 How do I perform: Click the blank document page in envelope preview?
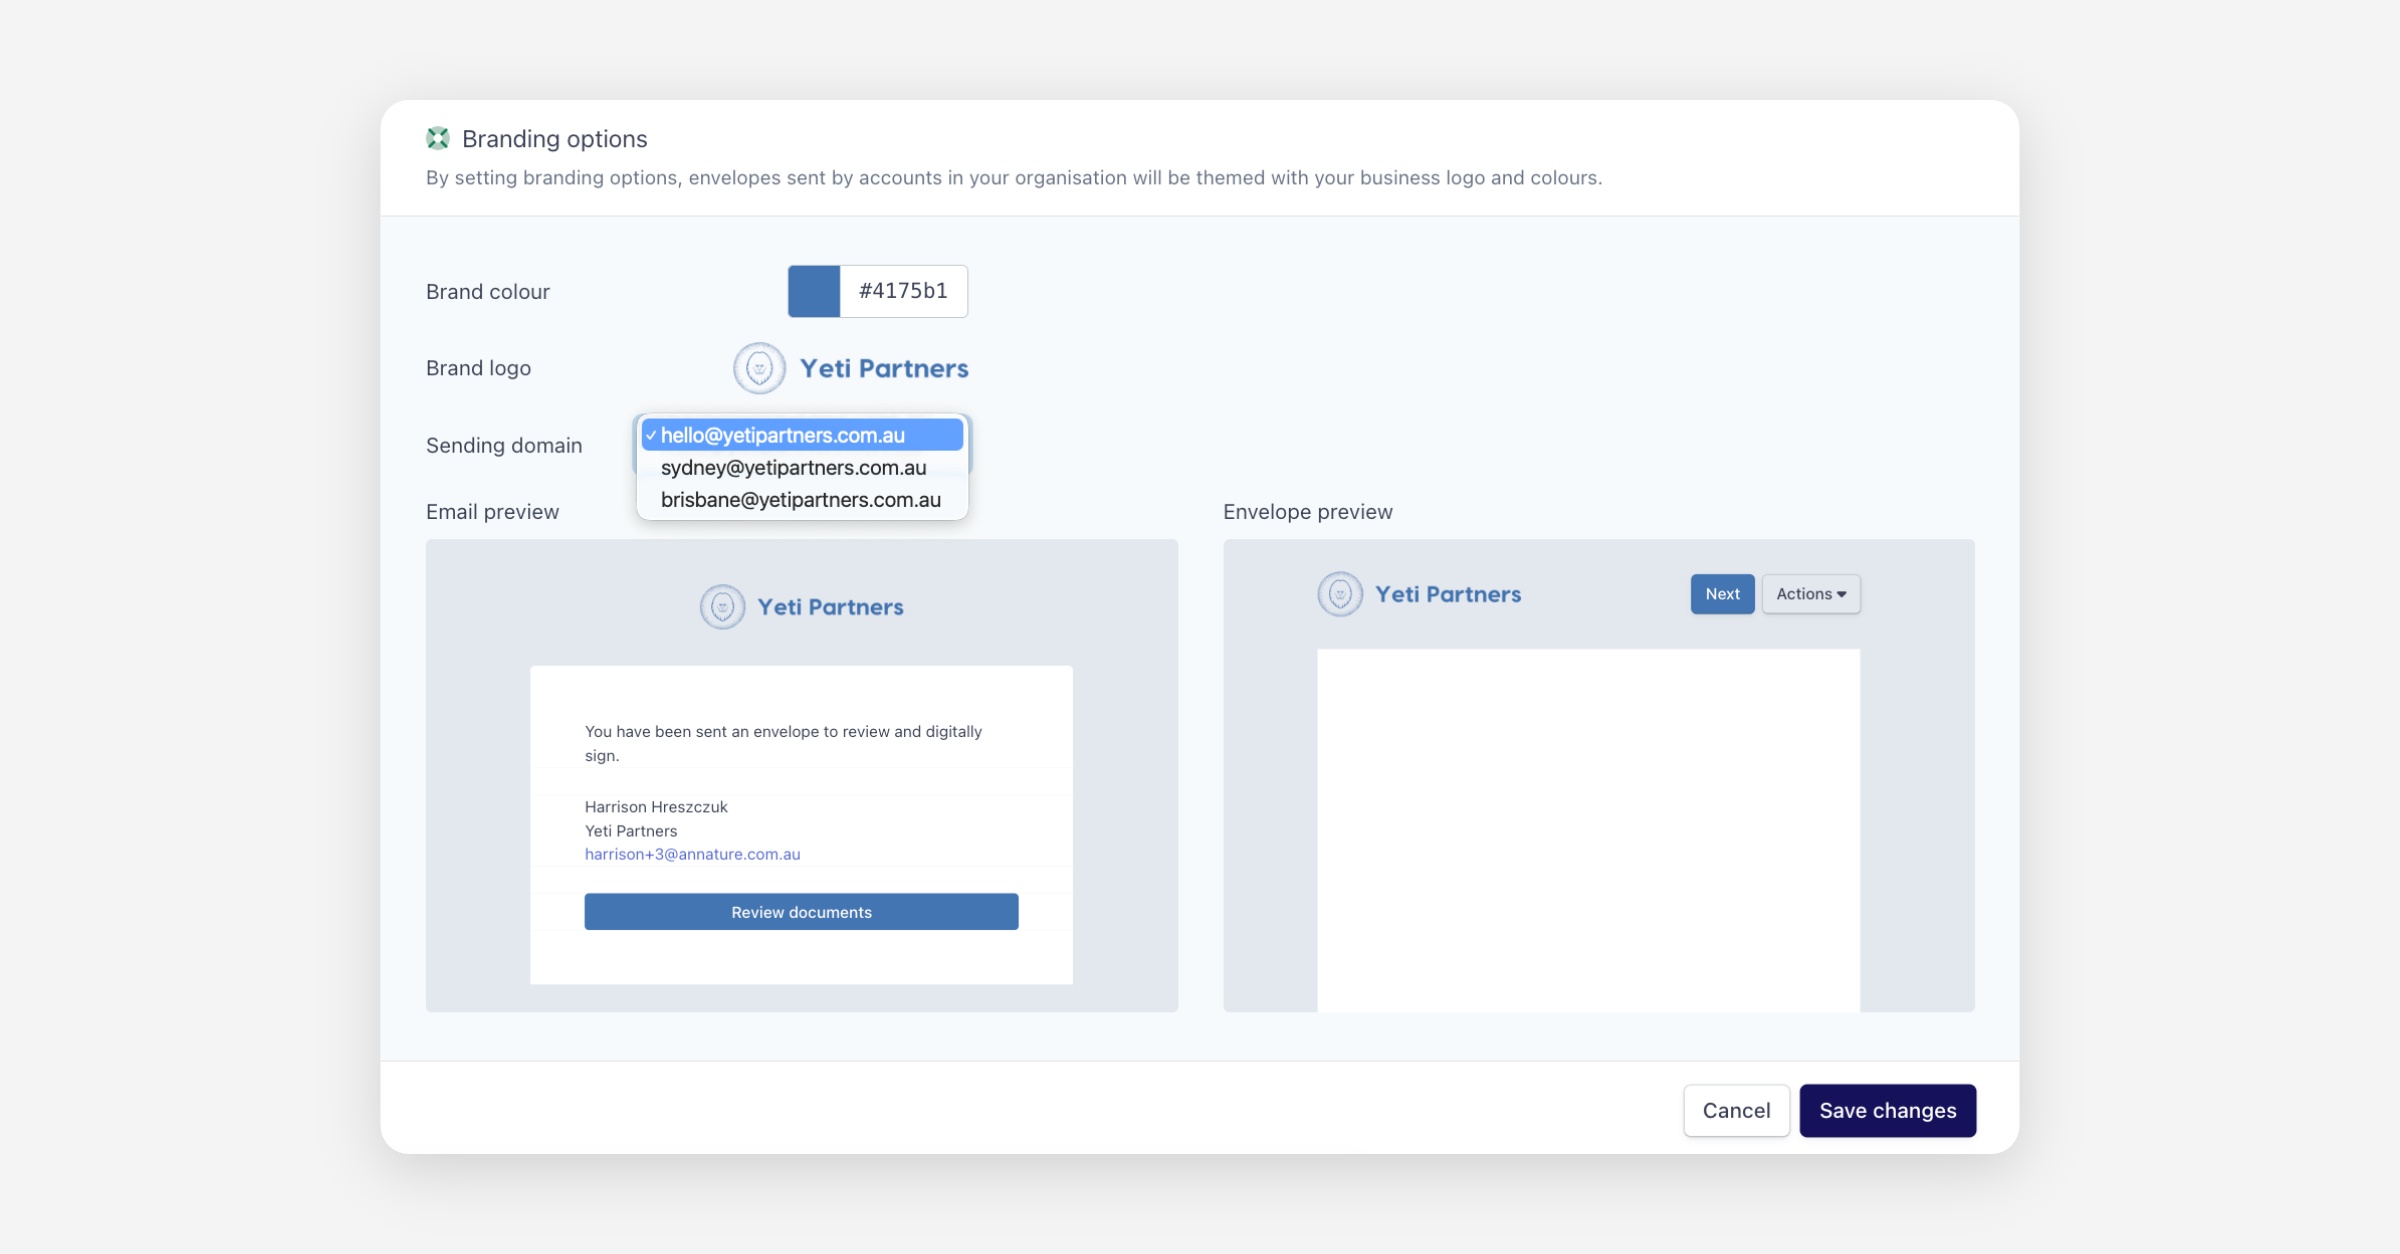pos(1588,830)
